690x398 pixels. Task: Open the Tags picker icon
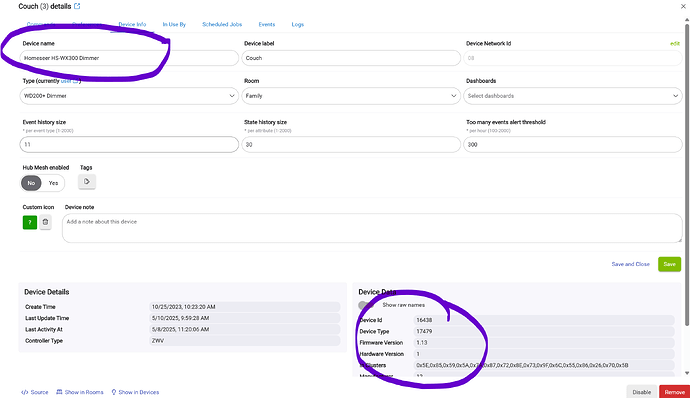pos(87,181)
